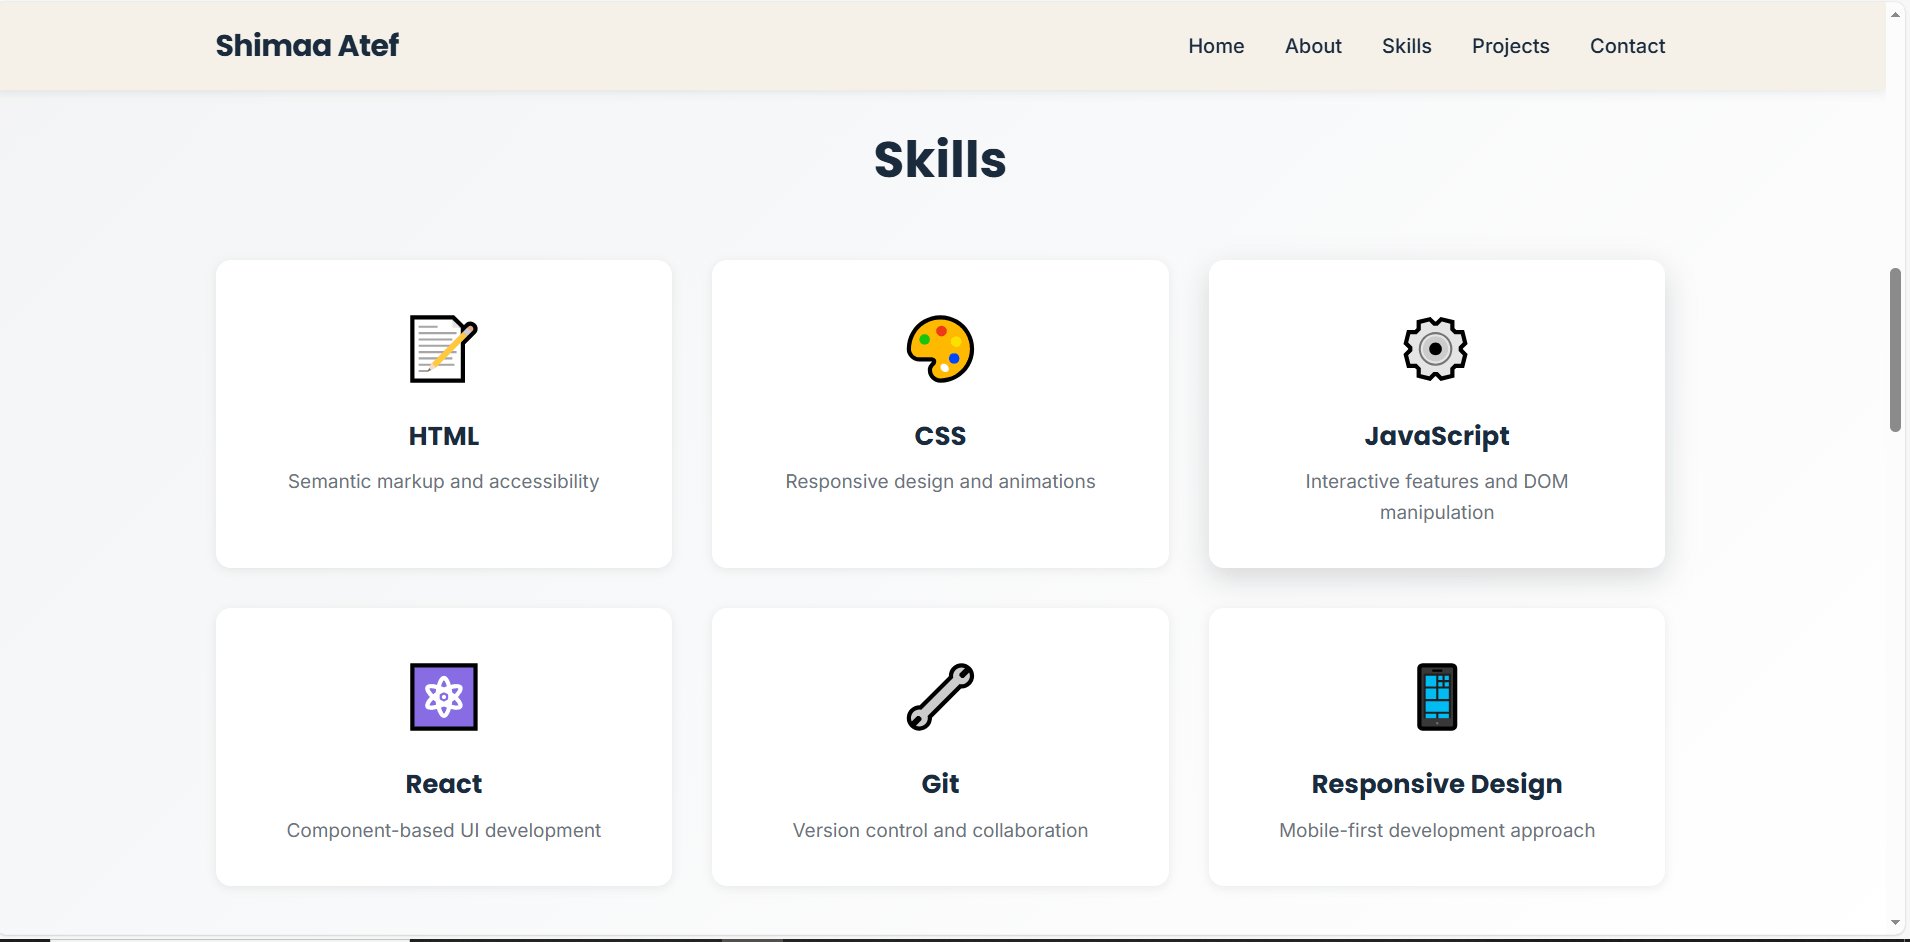Screen dimensions: 1910x942
Task: Click the scrollbar down arrow
Action: coord(1895,923)
